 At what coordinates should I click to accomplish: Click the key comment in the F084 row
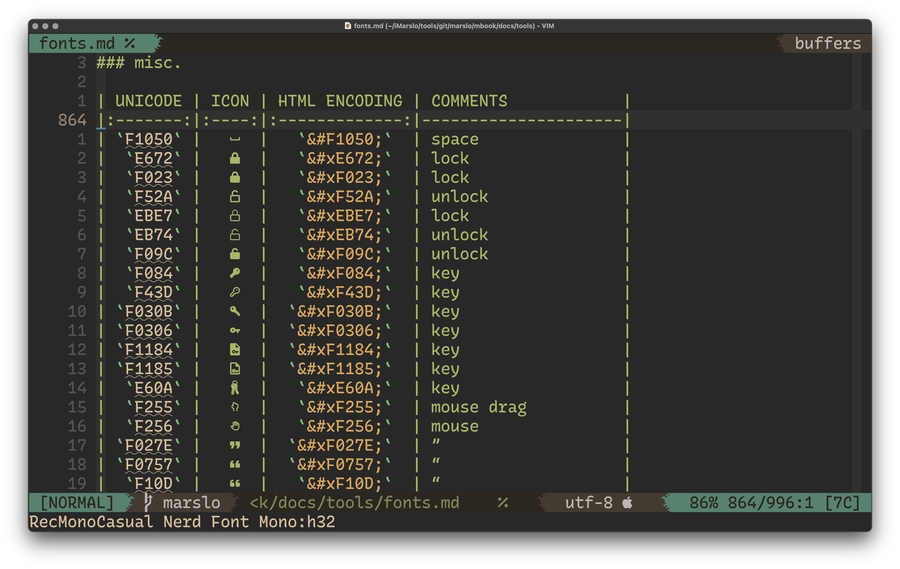coord(445,273)
